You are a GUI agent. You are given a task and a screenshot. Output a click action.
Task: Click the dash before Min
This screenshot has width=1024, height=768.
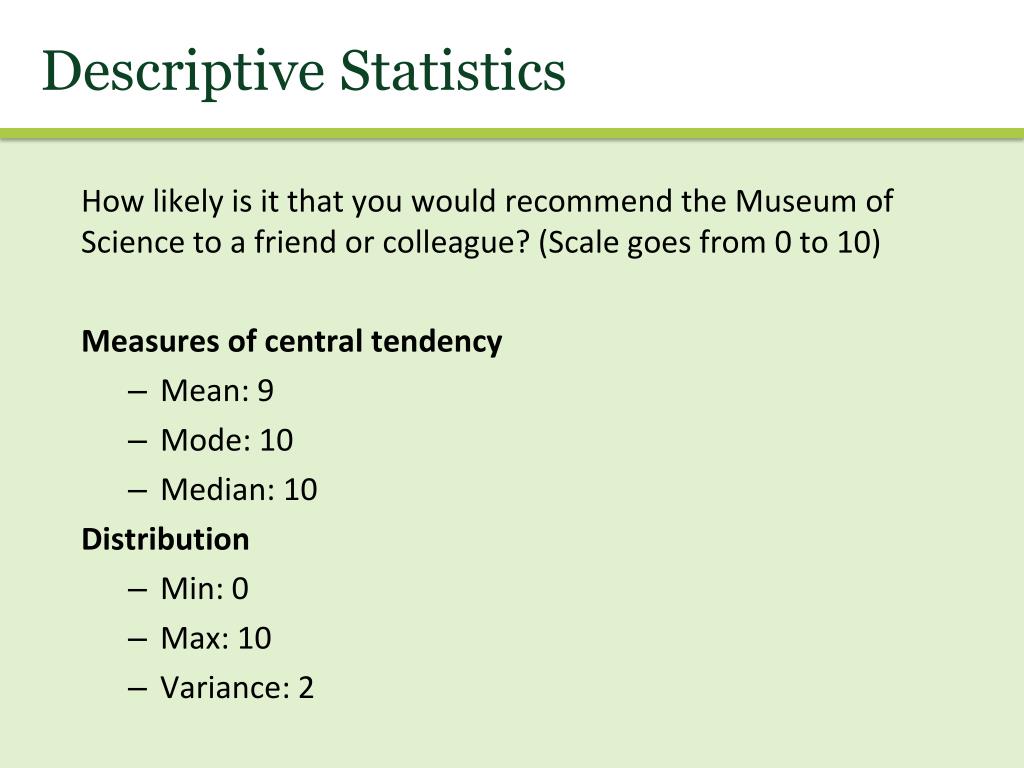click(x=137, y=590)
